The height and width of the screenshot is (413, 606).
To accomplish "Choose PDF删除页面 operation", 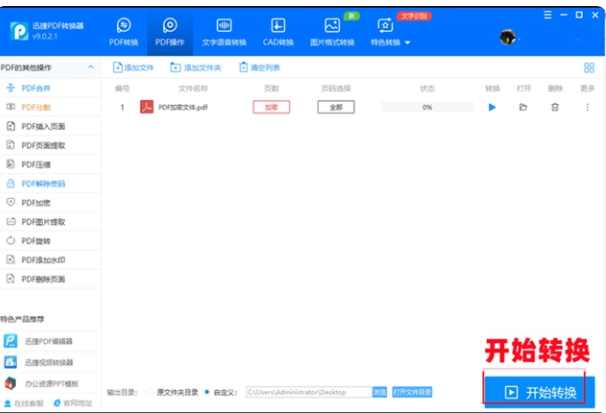I will 50,279.
